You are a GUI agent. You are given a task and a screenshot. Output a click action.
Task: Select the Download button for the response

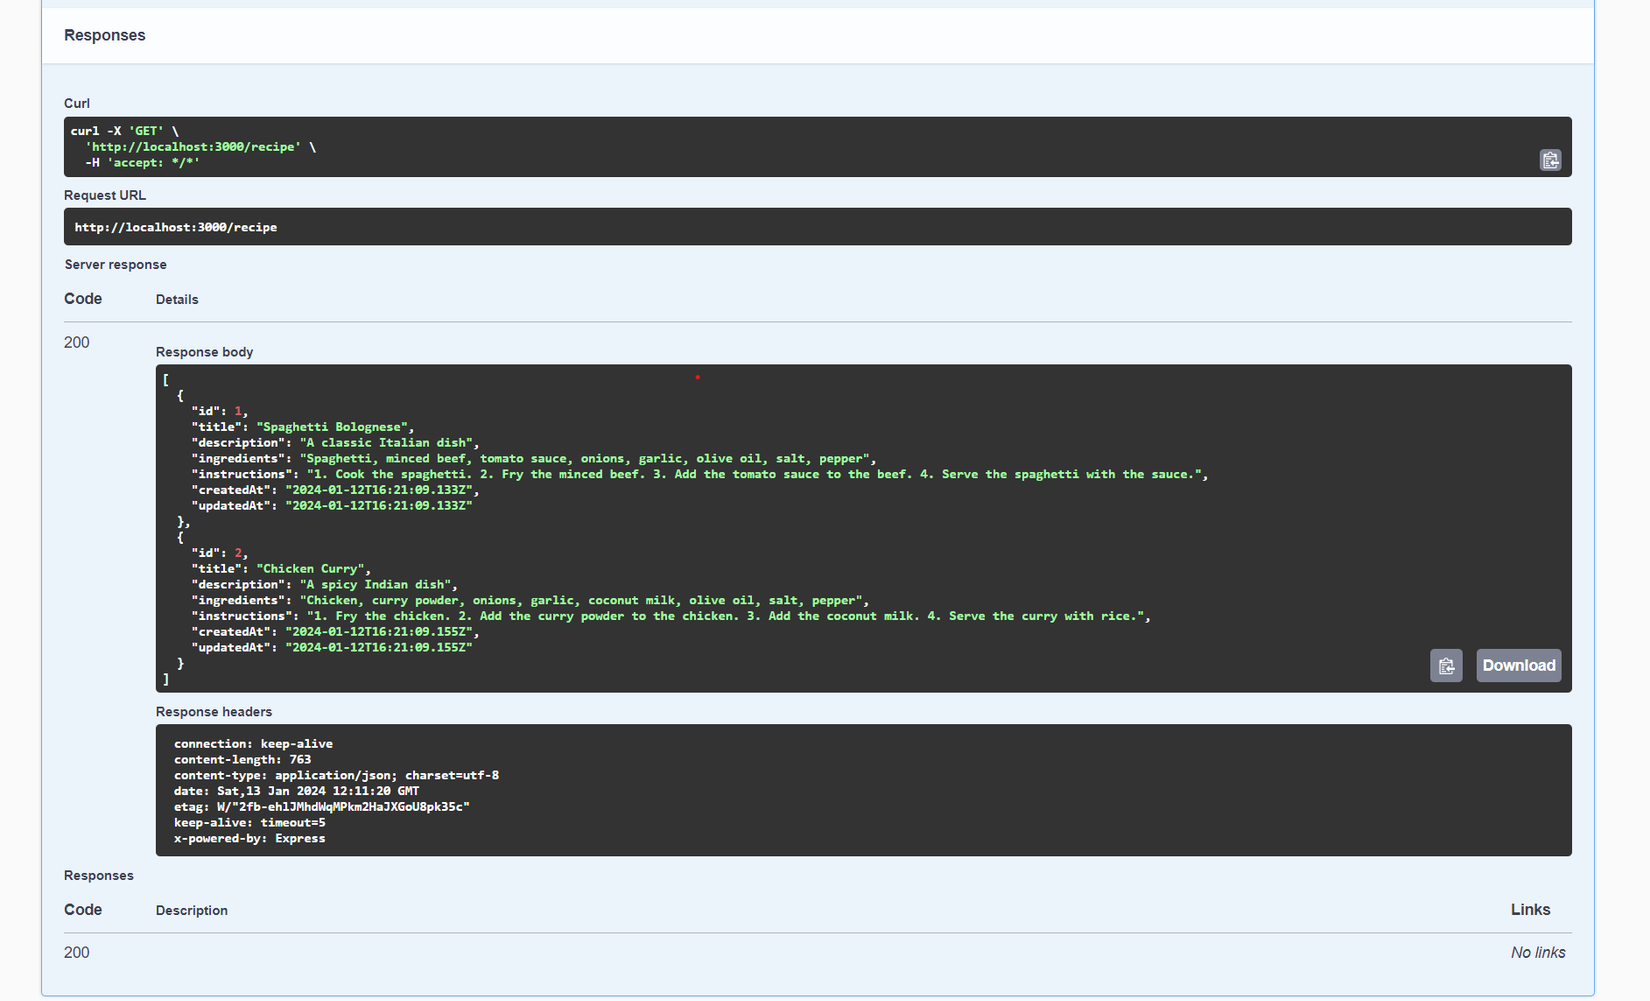[x=1518, y=665]
